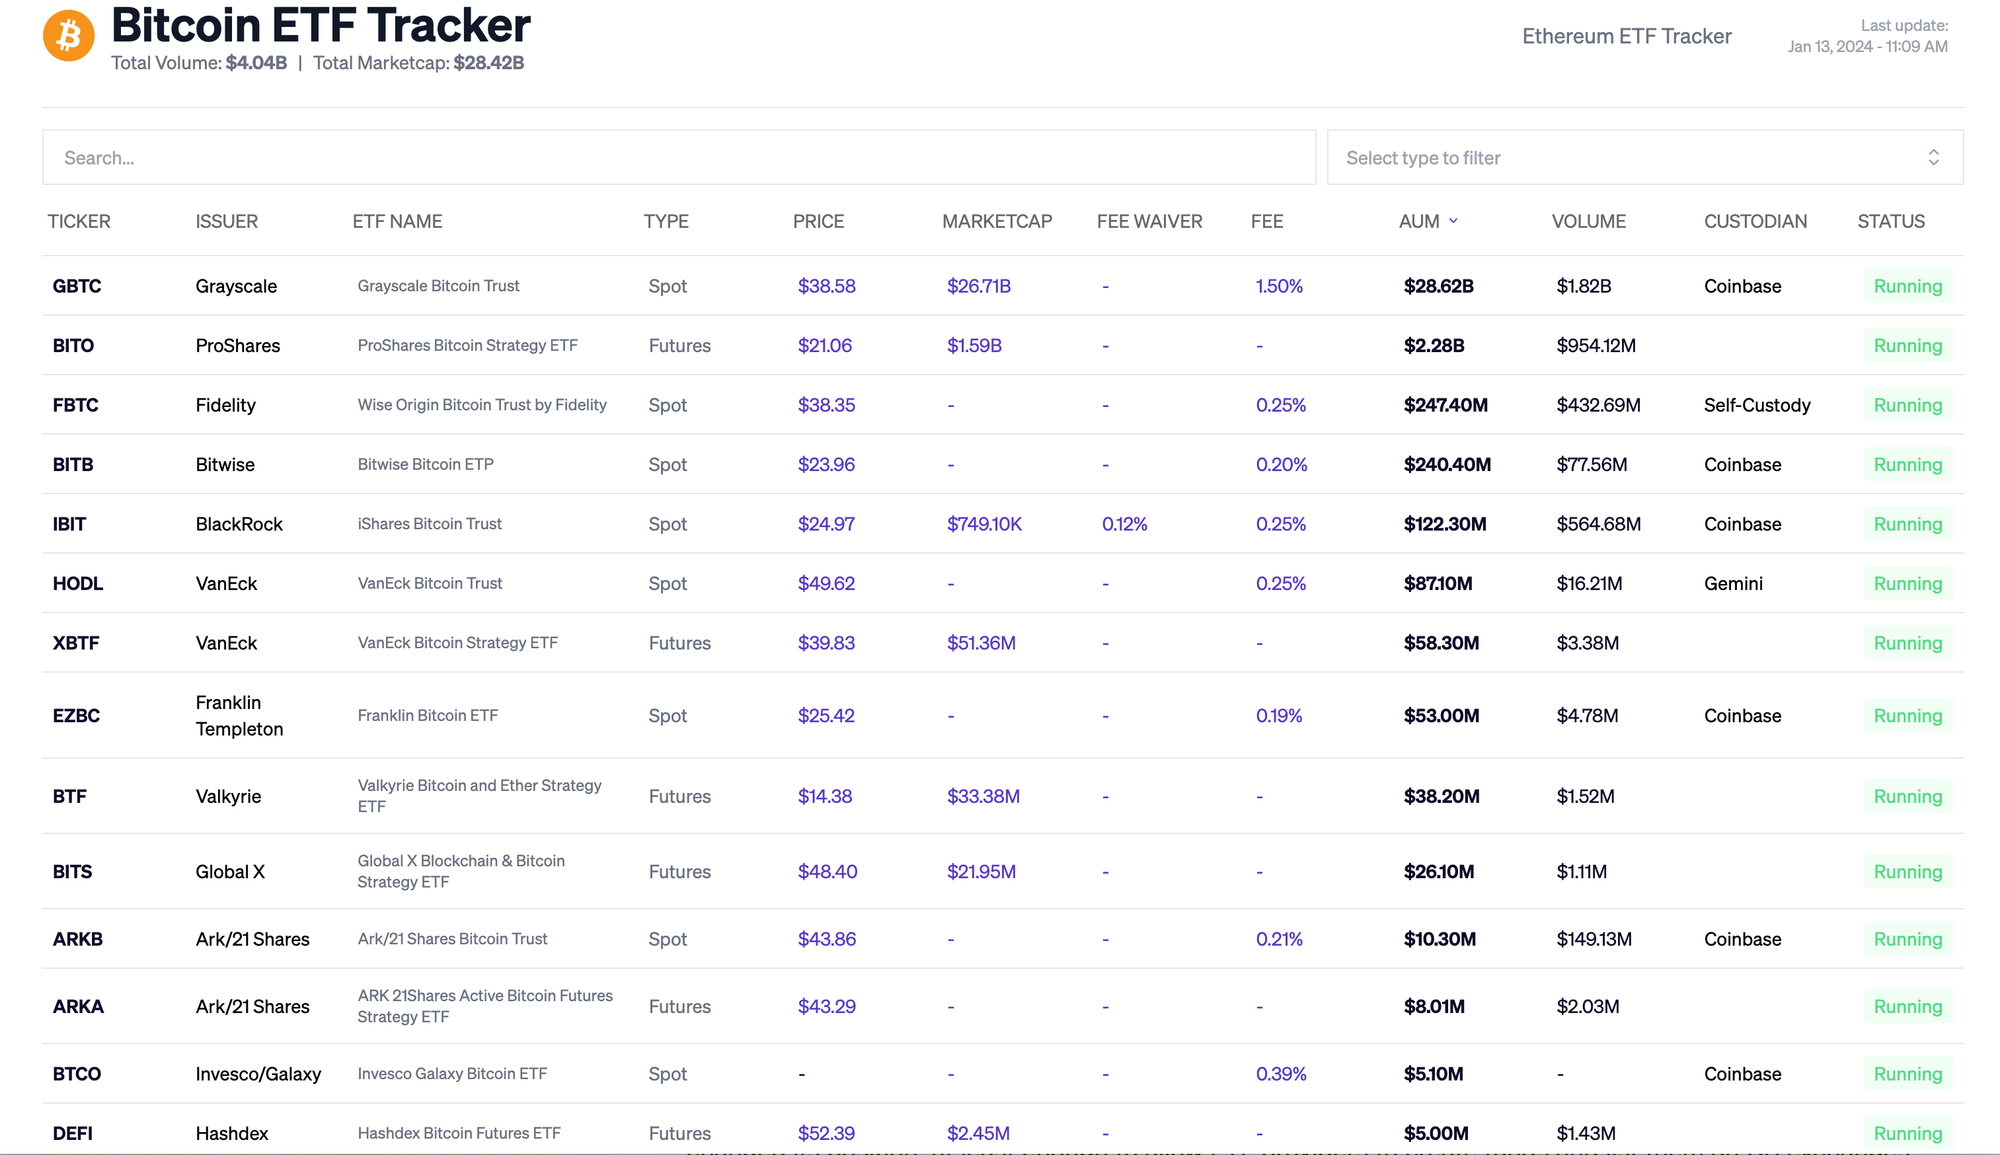Click the filter dropdown chevron icon
The height and width of the screenshot is (1155, 2000).
tap(1933, 158)
